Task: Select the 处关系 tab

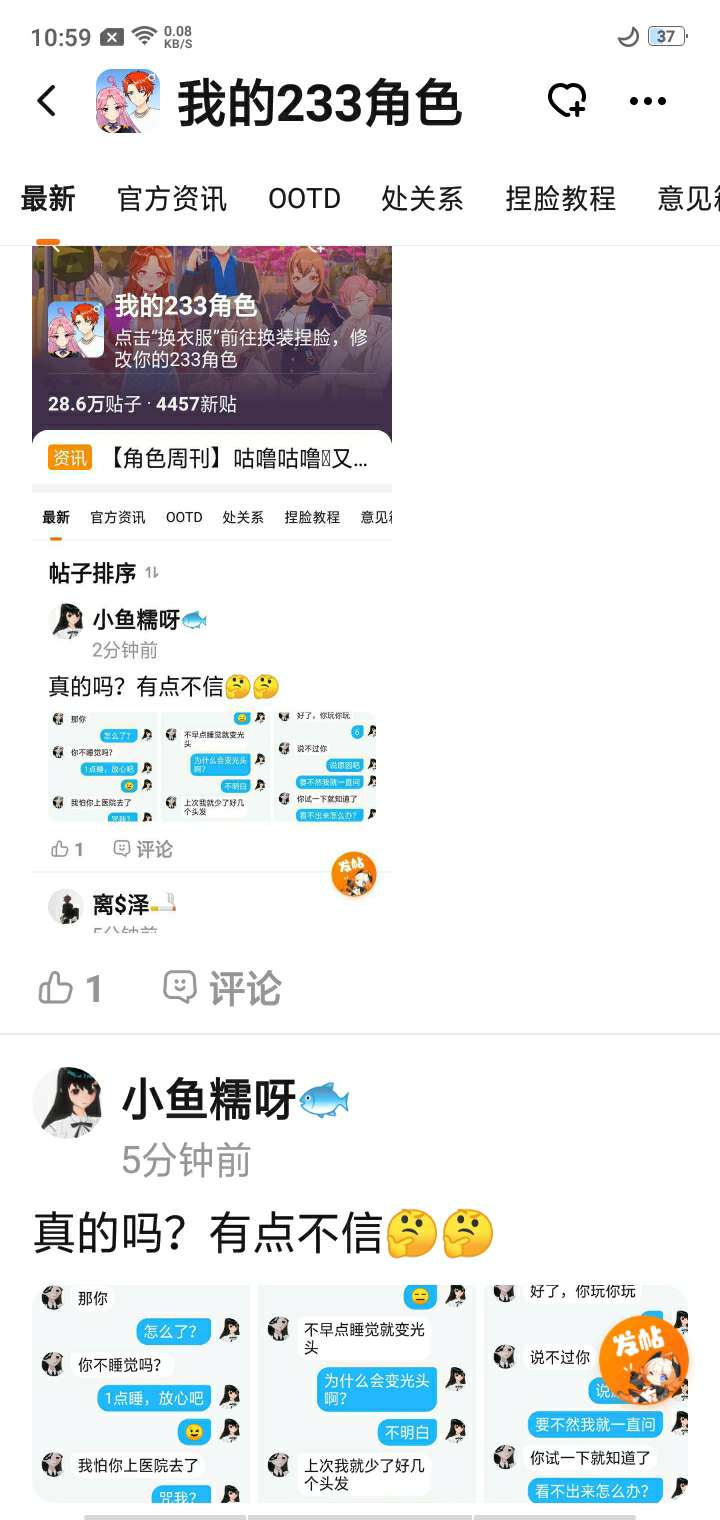Action: [422, 199]
